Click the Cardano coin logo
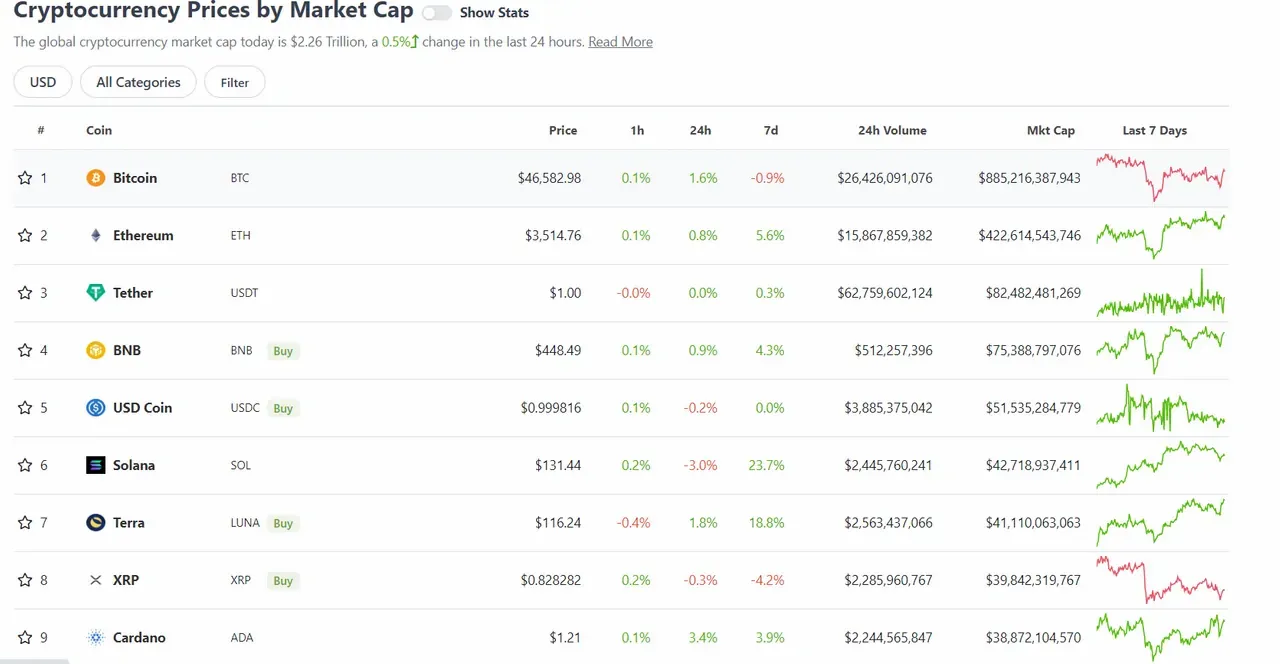The image size is (1280, 664). [96, 638]
